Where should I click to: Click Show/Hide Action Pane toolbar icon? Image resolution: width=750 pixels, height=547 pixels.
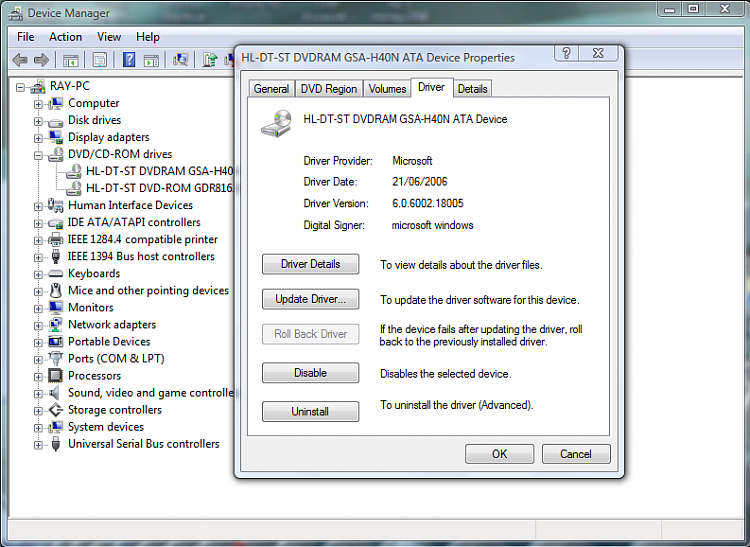[152, 60]
